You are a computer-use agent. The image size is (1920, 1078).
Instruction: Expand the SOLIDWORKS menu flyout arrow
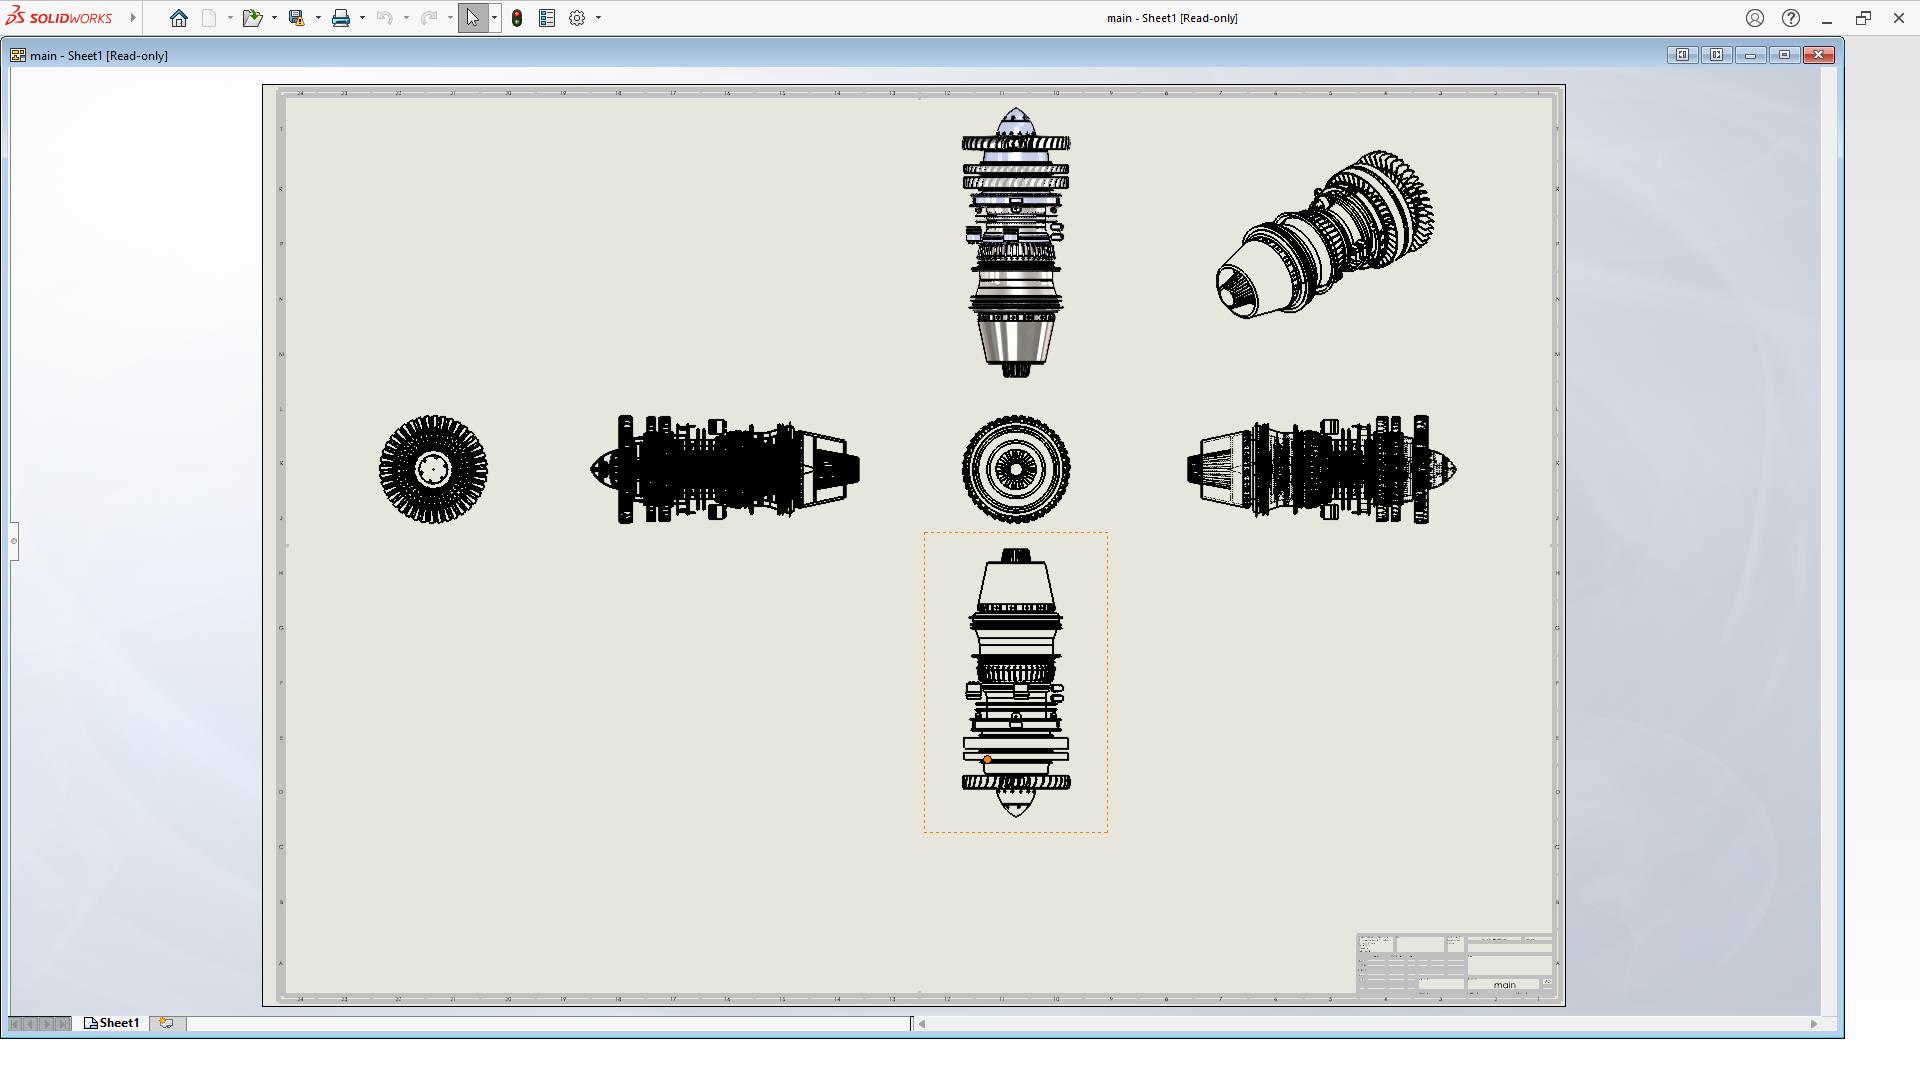click(x=133, y=18)
